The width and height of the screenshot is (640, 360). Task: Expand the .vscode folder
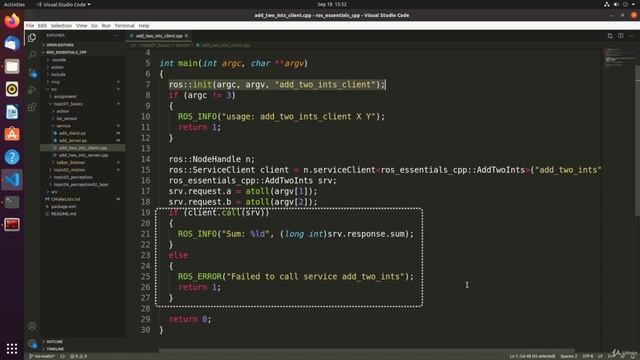(59, 60)
